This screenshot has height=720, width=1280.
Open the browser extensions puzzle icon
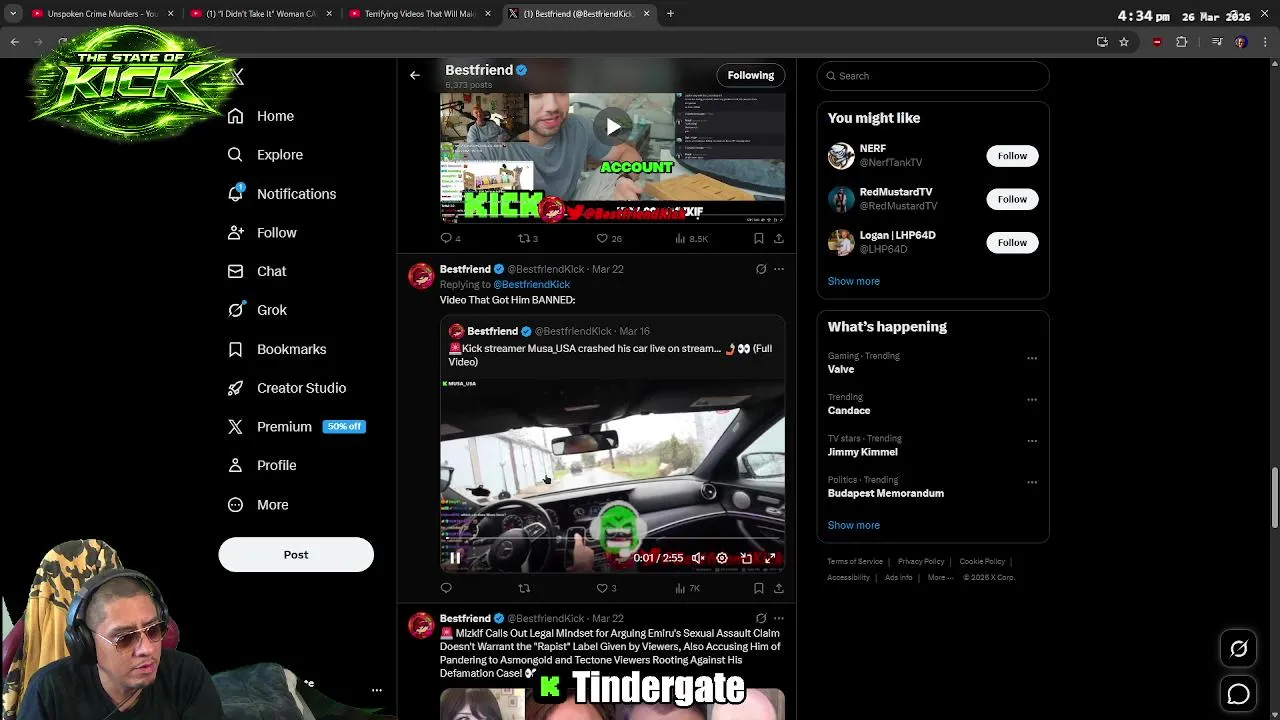point(1182,42)
